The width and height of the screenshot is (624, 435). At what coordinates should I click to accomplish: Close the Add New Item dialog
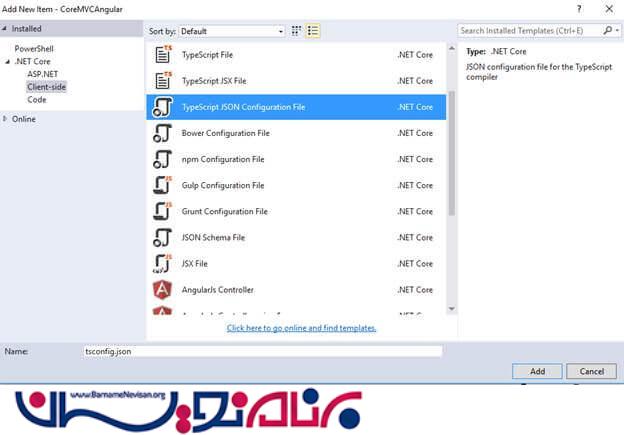[609, 9]
